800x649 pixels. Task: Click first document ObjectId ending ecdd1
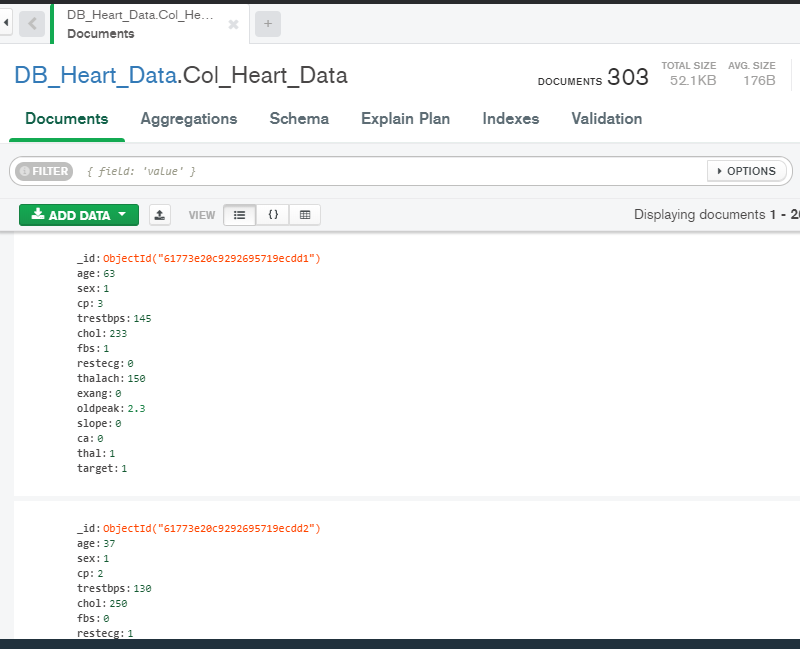tap(212, 258)
